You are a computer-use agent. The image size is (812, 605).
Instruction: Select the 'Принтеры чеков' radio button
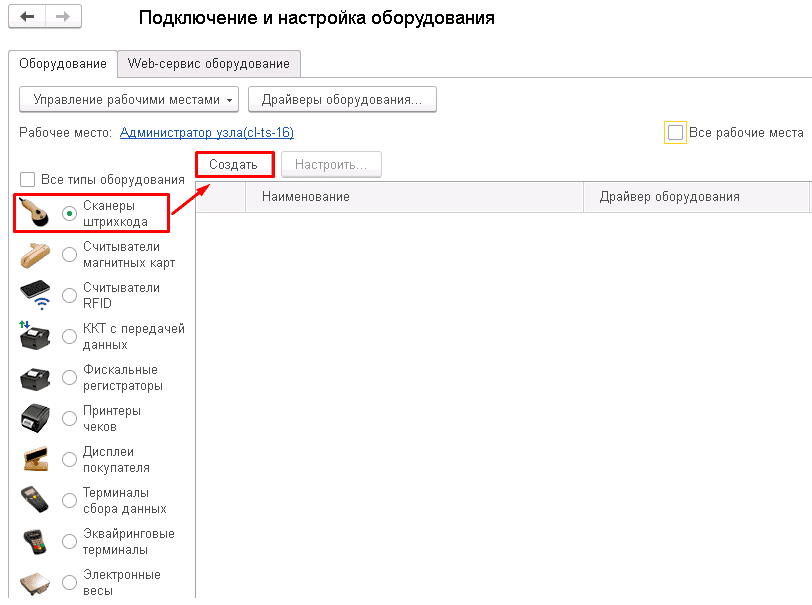click(68, 418)
